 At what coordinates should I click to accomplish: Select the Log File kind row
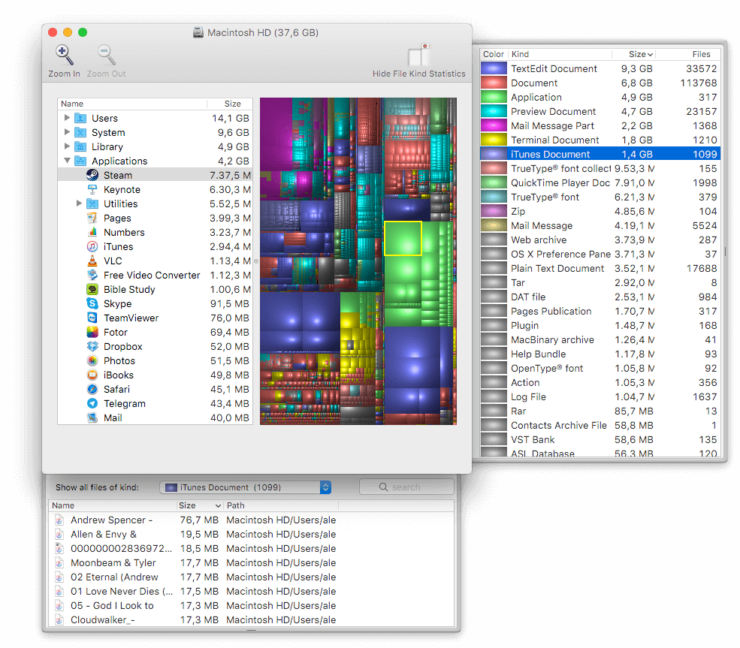[x=600, y=396]
